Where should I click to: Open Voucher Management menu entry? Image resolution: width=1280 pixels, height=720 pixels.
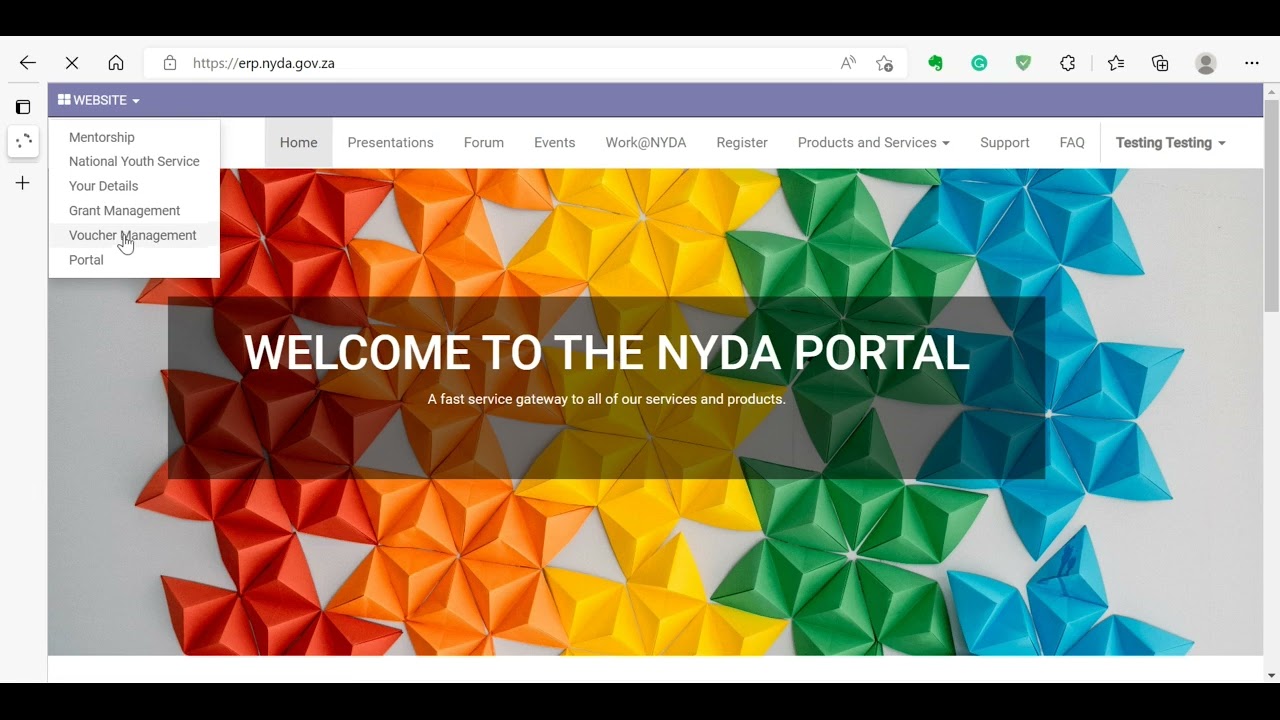tap(134, 235)
